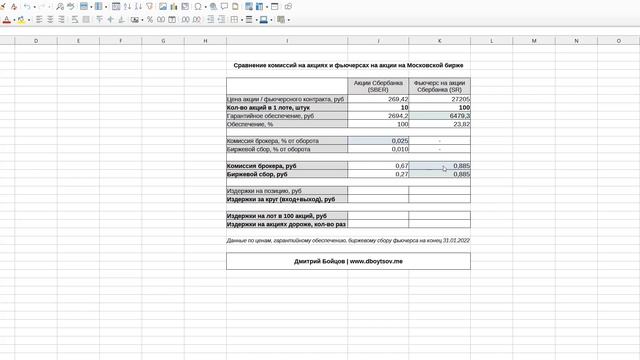The height and width of the screenshot is (360, 640).
Task: Open Find and Replace magnifier icon
Action: [x=60, y=7]
